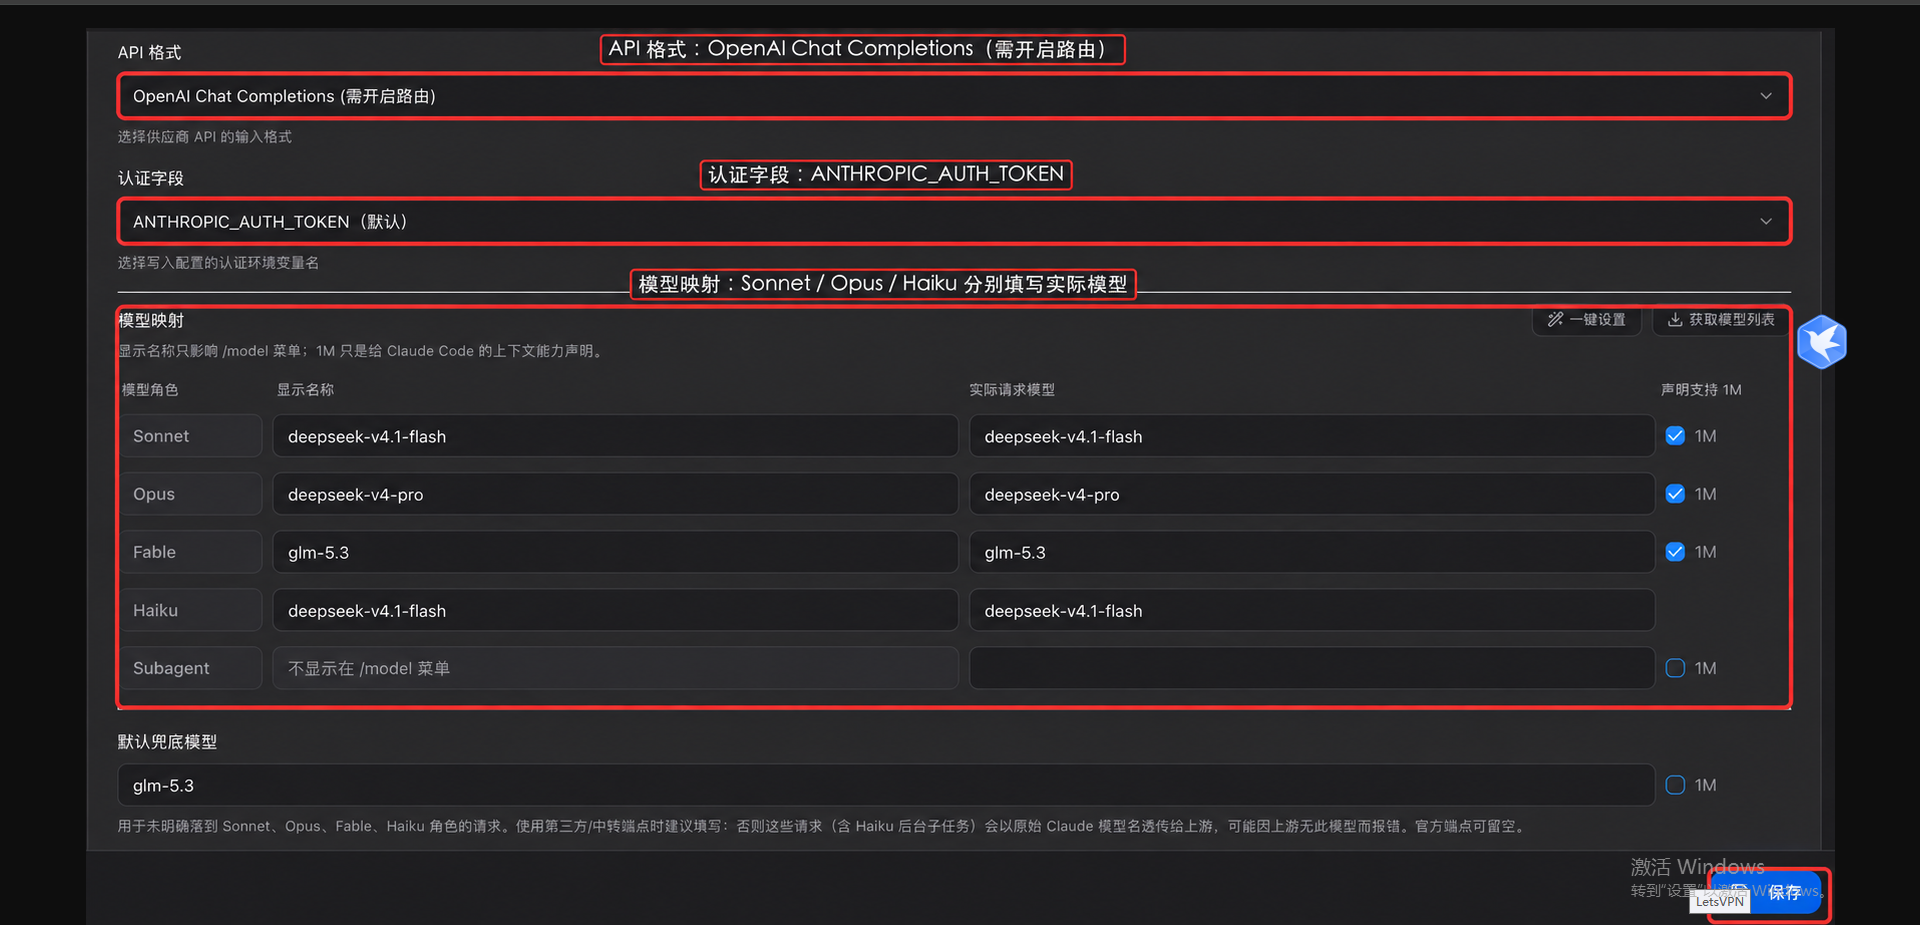Uncheck the 1M checkbox in Sonnet row
1920x925 pixels.
tap(1675, 436)
